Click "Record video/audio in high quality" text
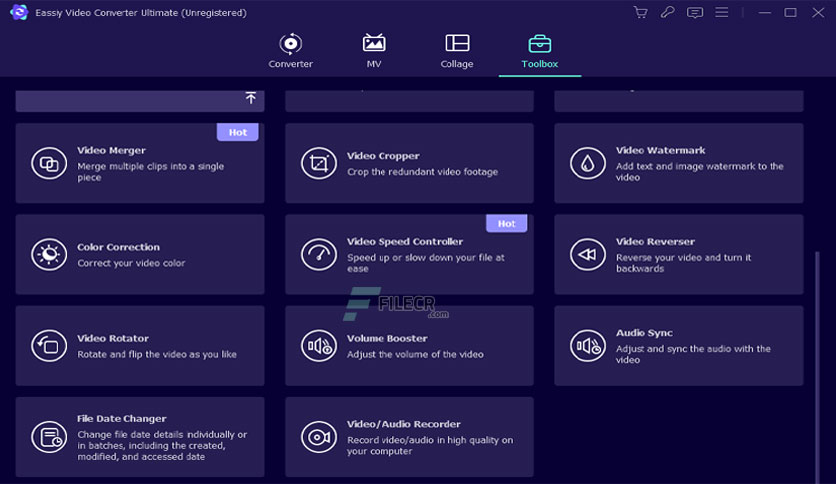This screenshot has height=484, width=836. click(x=430, y=446)
